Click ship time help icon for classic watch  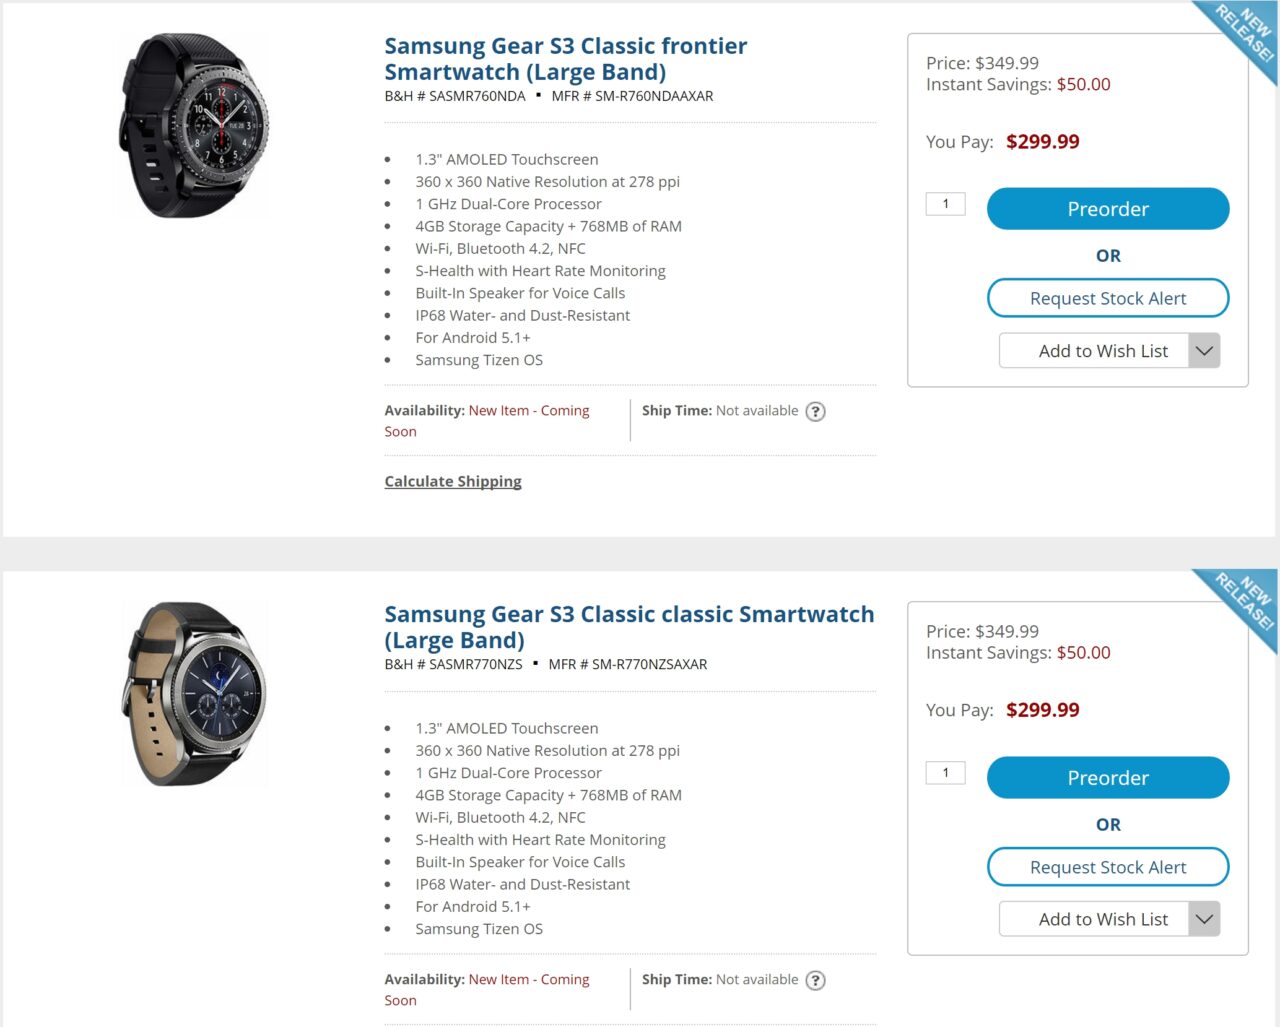(816, 980)
